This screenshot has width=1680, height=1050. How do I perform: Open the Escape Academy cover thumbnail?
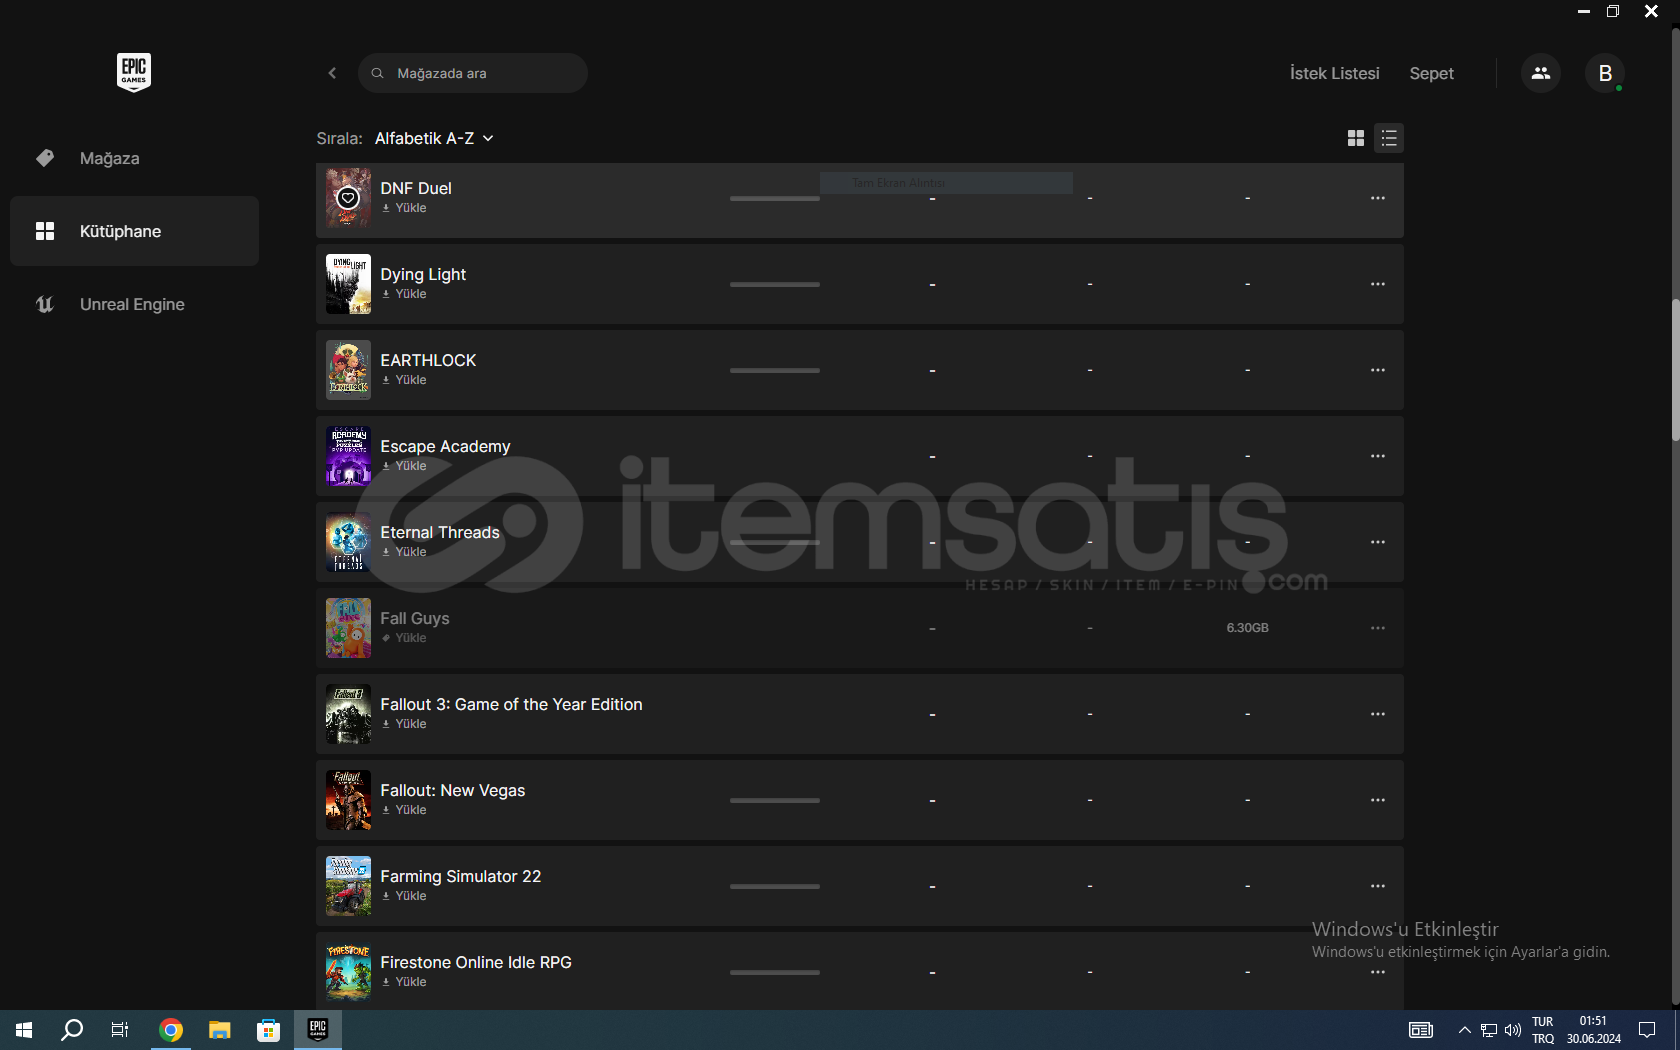click(348, 456)
